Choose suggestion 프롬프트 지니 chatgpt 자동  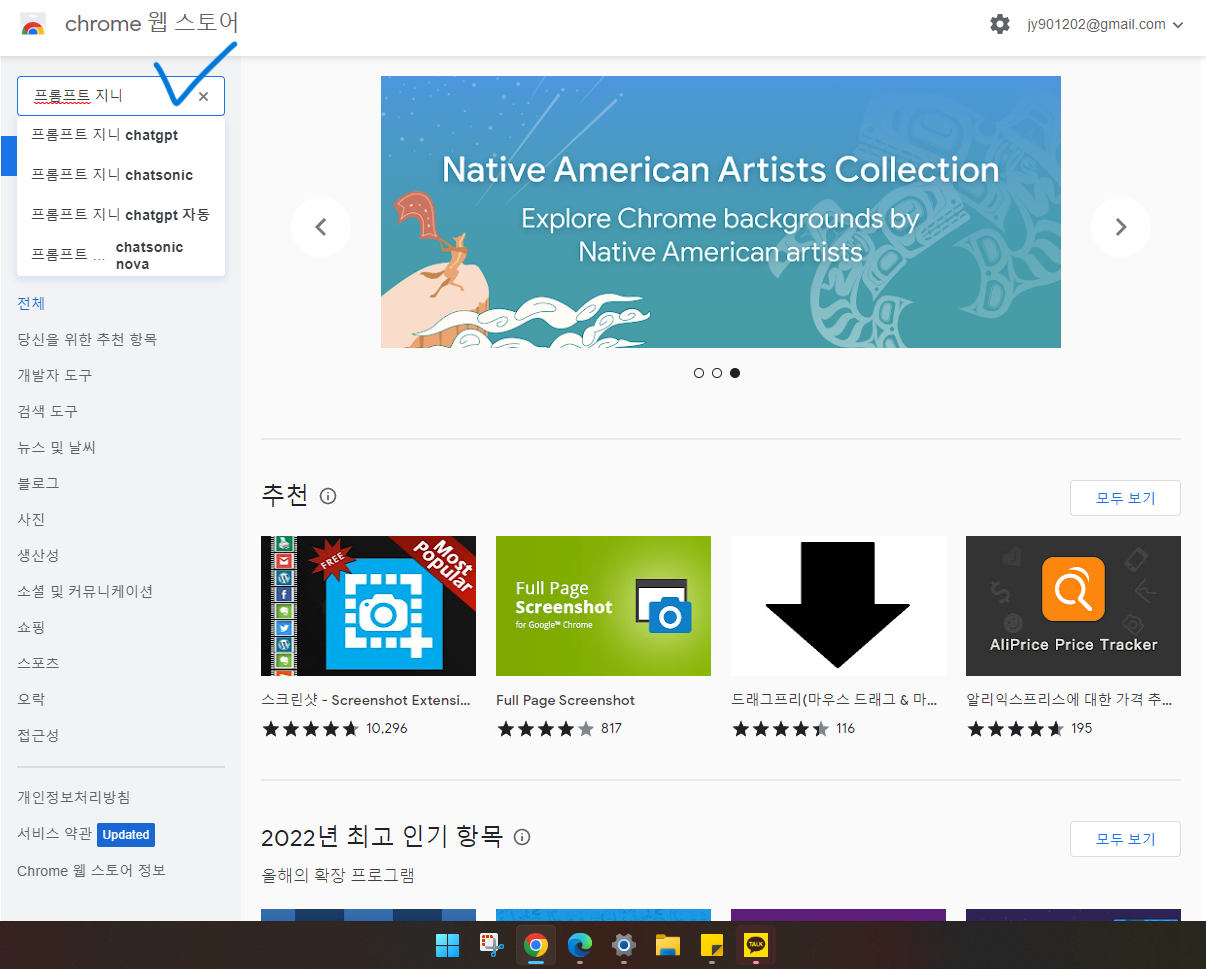(121, 215)
